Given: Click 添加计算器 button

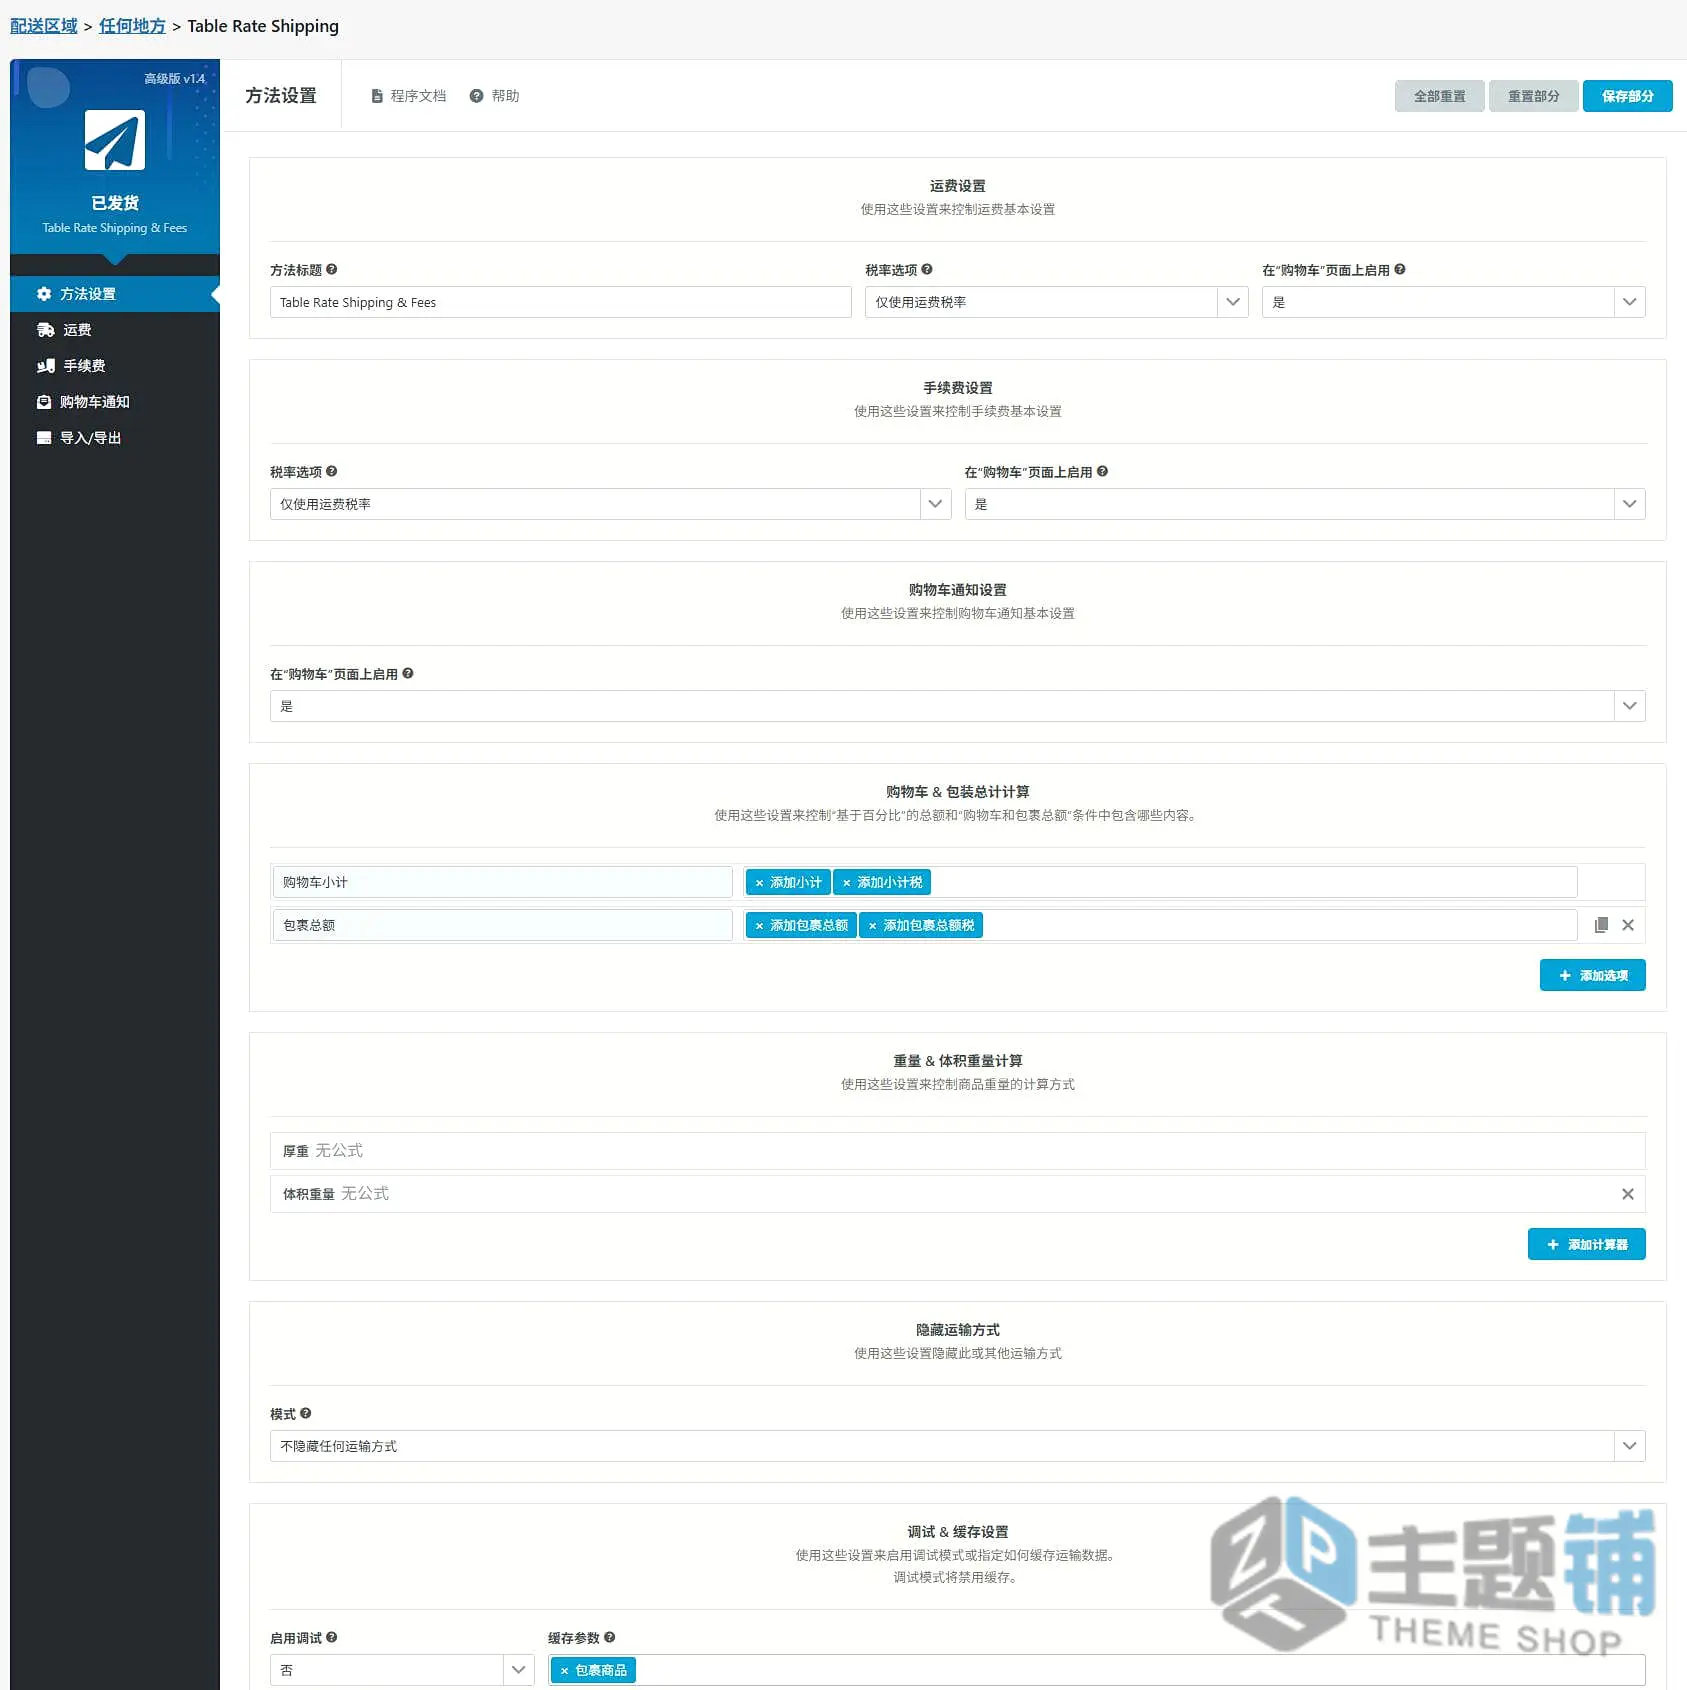Looking at the screenshot, I should point(1586,1244).
